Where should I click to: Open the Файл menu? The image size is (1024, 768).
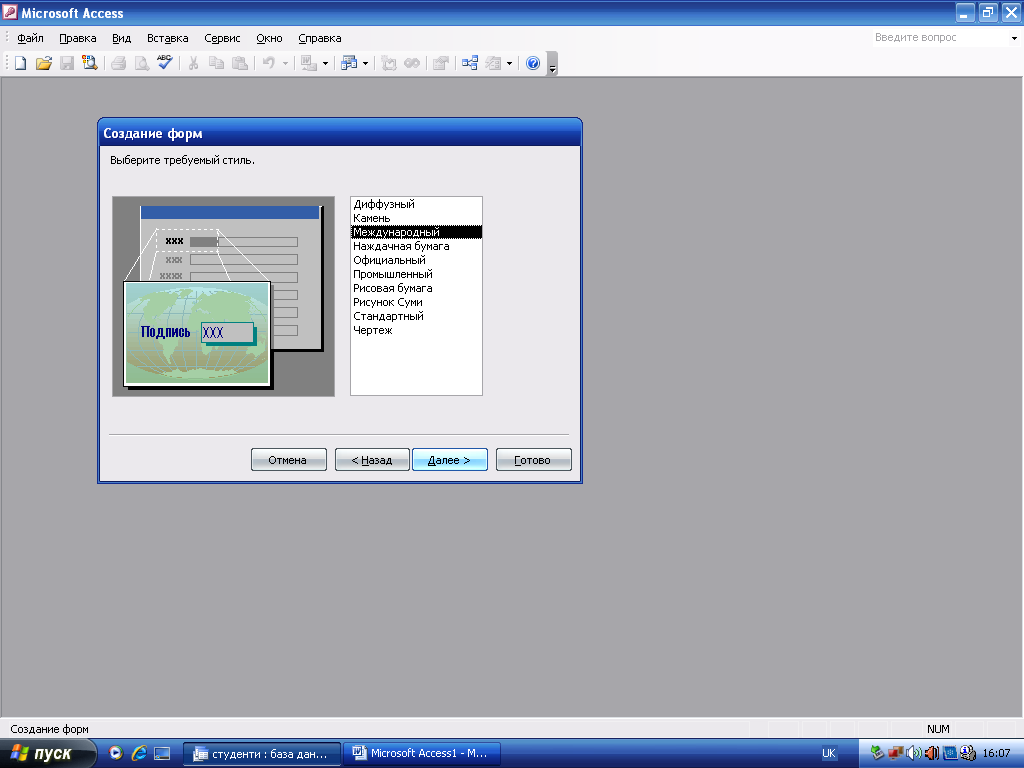click(30, 38)
